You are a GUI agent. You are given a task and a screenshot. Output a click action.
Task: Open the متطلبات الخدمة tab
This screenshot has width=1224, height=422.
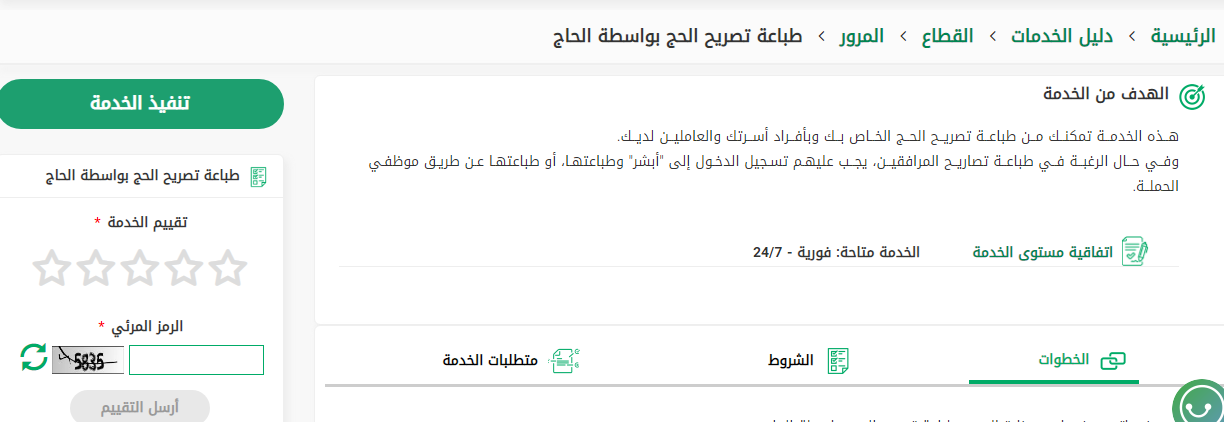490,360
